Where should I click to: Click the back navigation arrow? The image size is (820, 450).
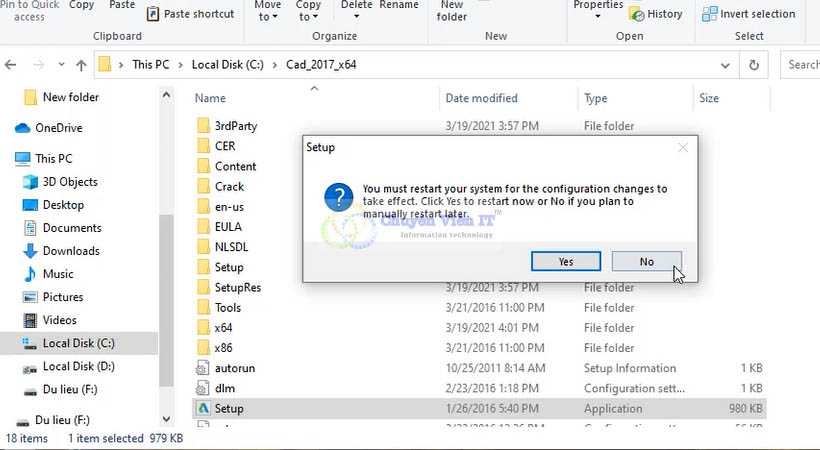point(11,65)
